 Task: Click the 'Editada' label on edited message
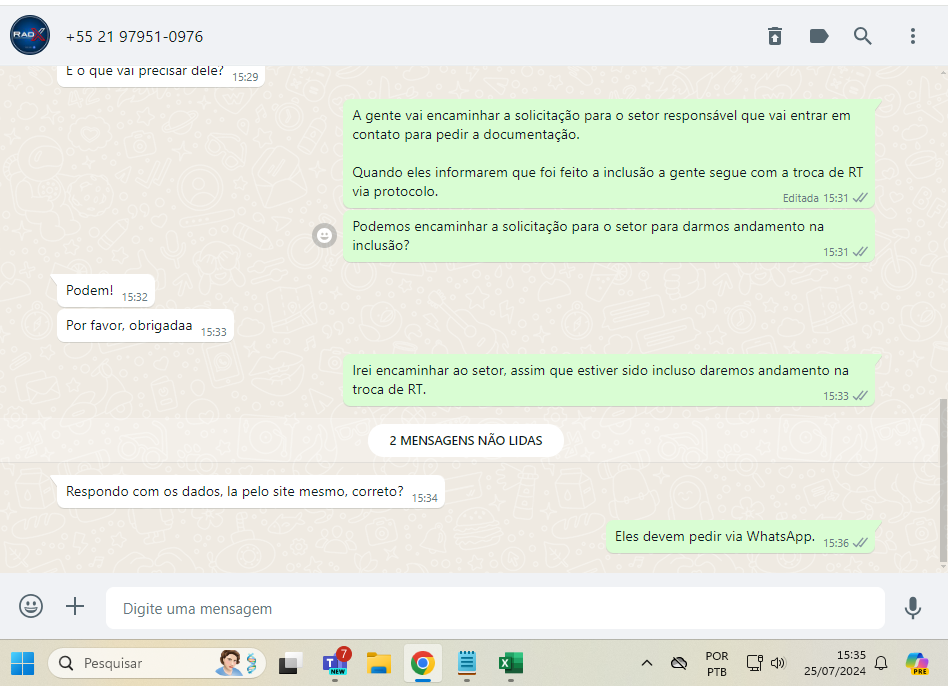pyautogui.click(x=800, y=198)
